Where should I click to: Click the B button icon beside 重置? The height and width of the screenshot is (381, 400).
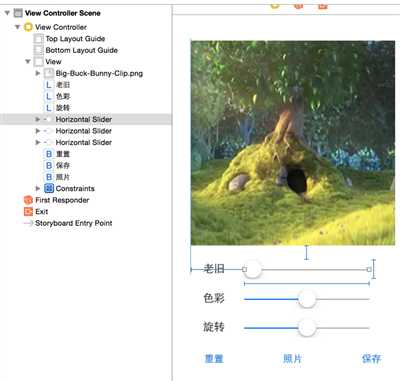coord(49,154)
